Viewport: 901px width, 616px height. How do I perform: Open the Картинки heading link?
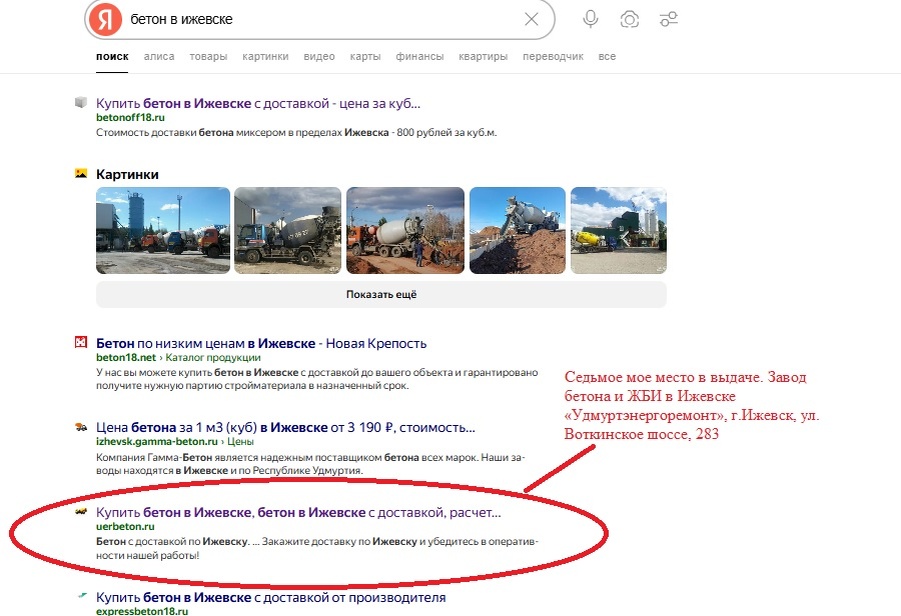pyautogui.click(x=127, y=174)
